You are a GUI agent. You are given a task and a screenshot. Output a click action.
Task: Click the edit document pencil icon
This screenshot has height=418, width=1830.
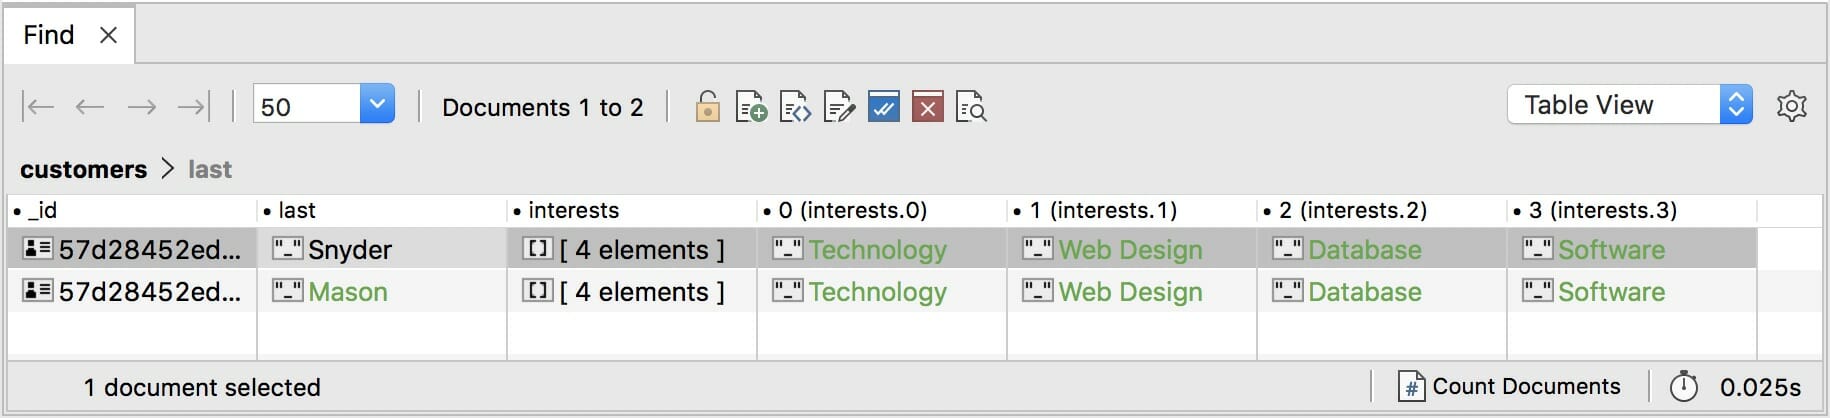[839, 106]
